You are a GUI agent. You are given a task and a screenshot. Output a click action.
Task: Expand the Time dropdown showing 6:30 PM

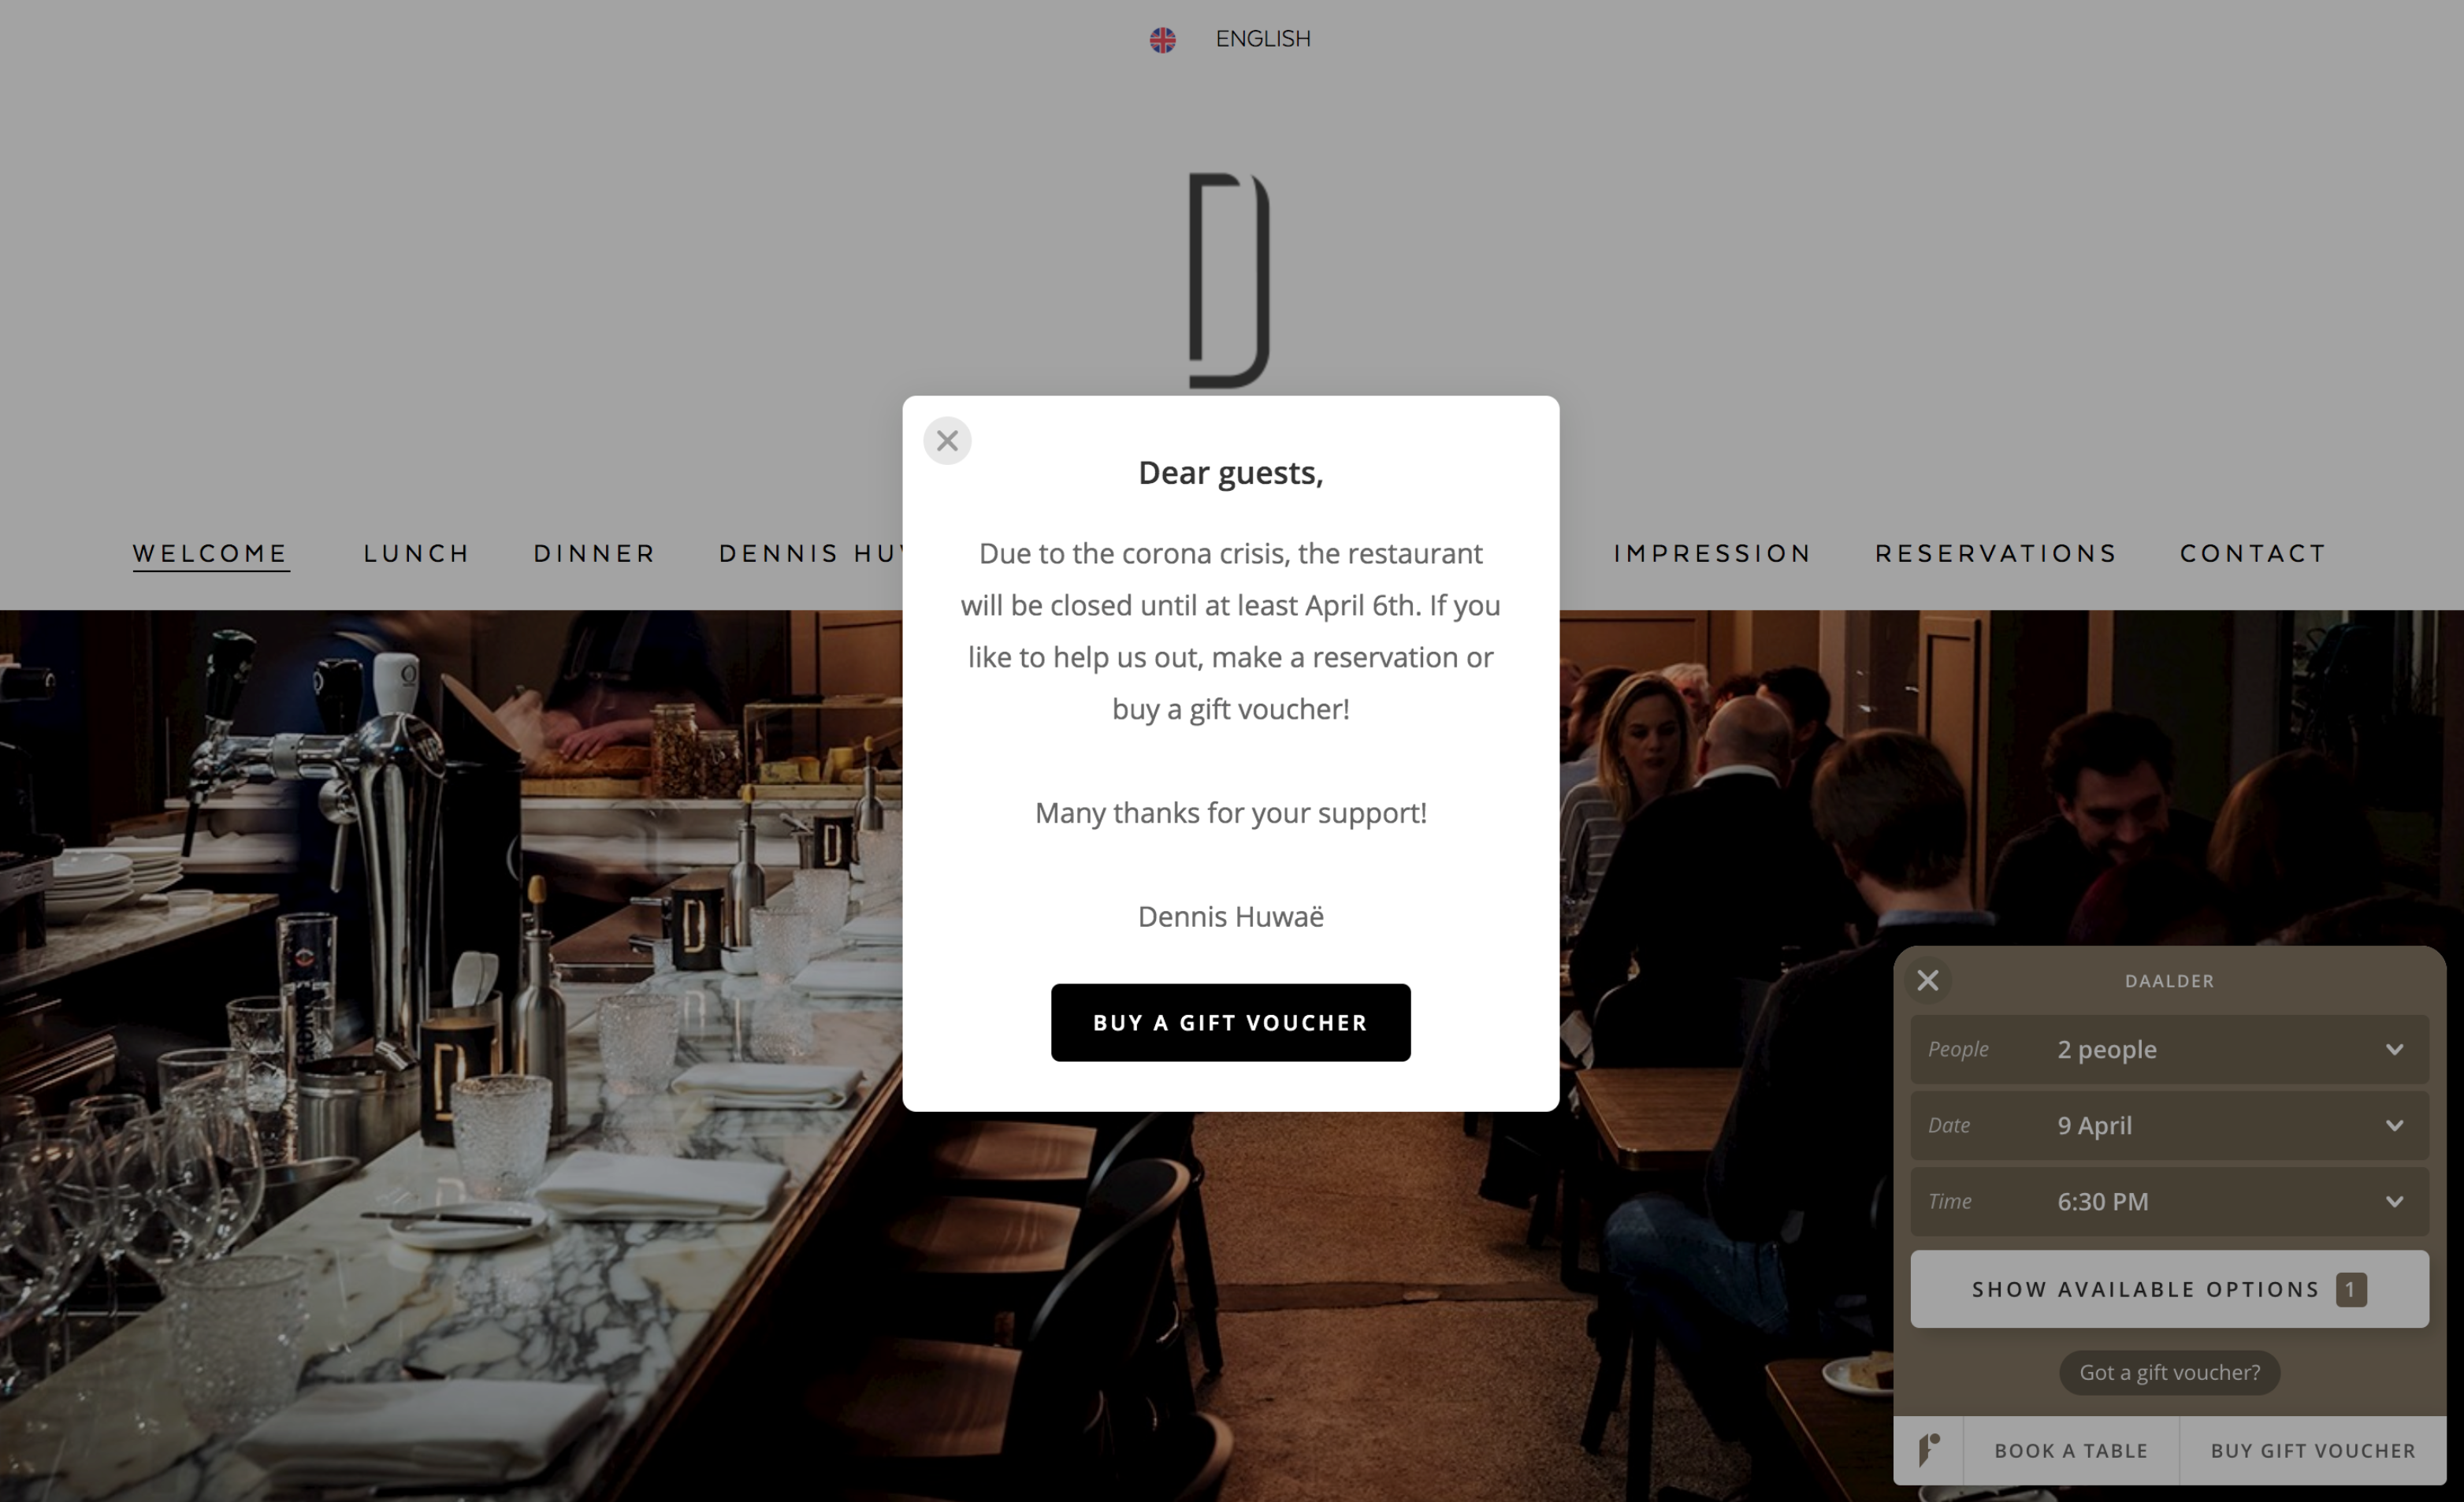click(x=2169, y=1201)
